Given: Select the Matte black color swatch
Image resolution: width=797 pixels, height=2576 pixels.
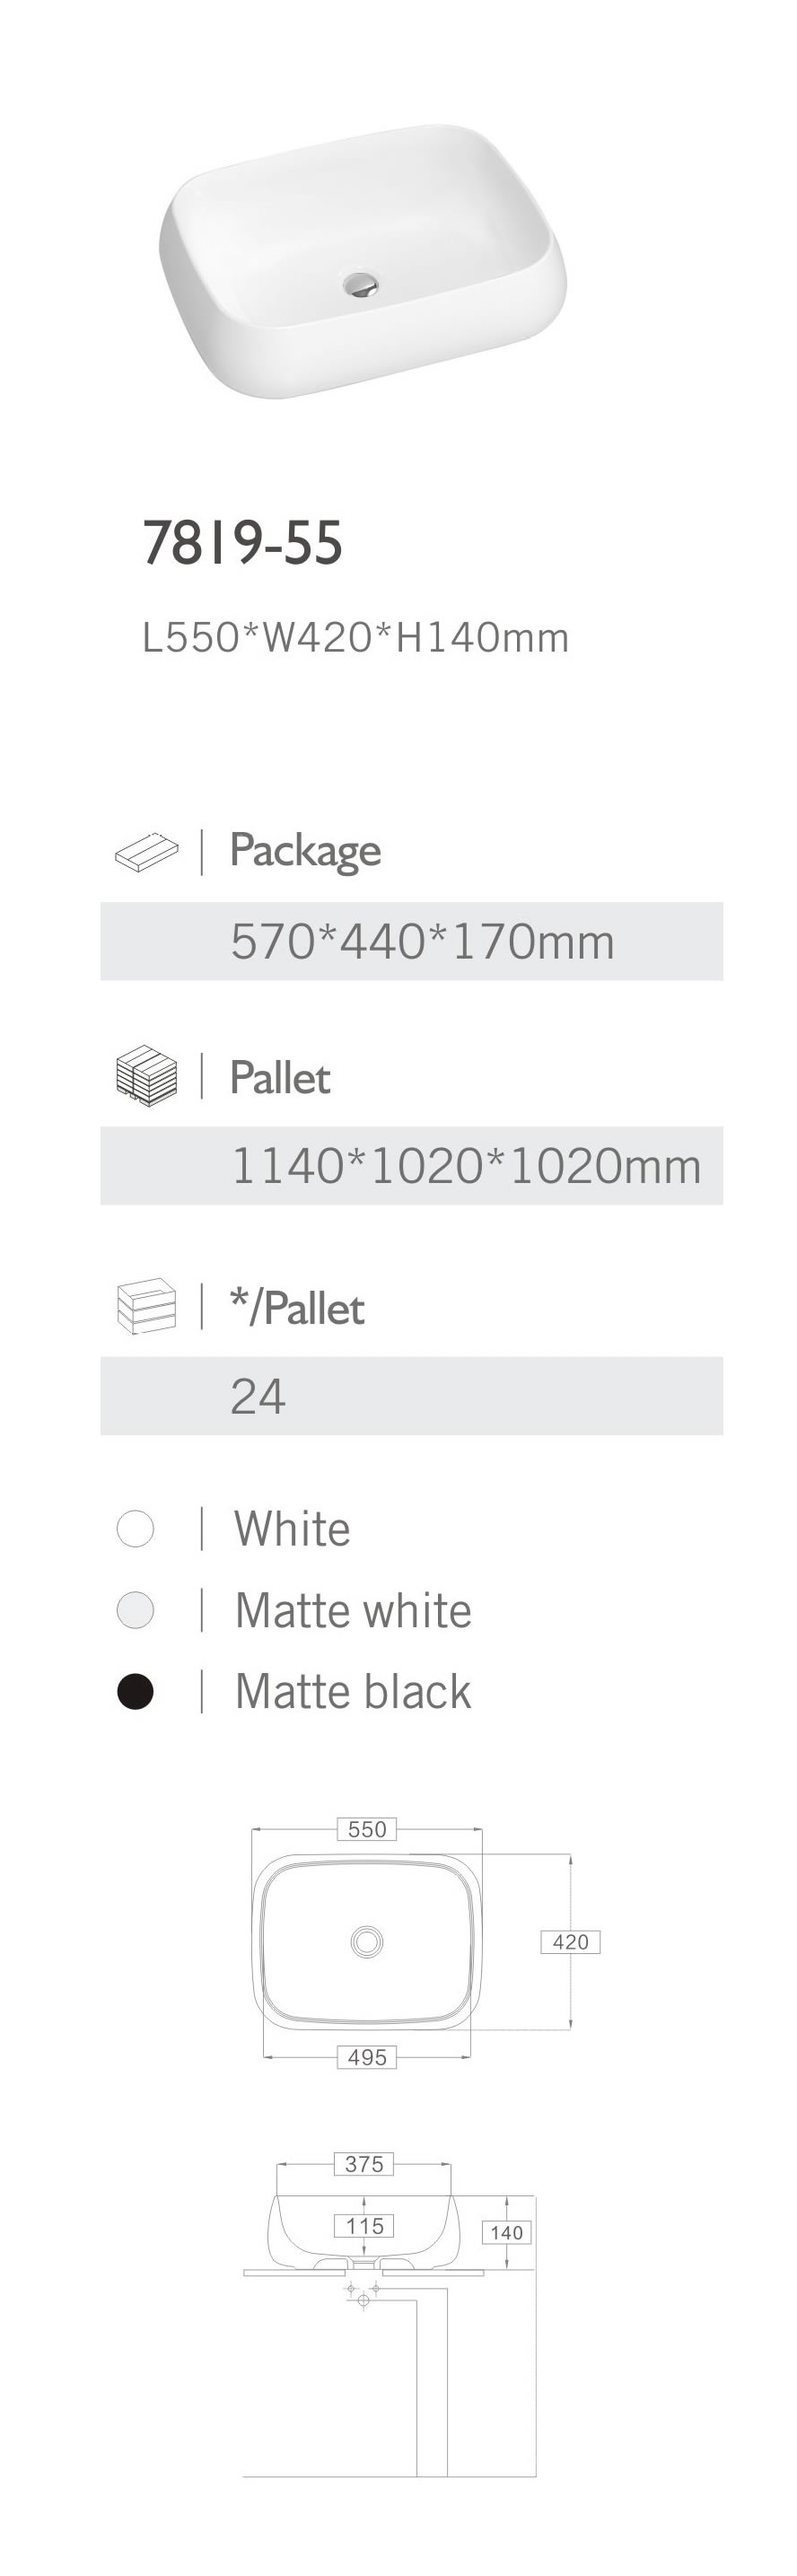Looking at the screenshot, I should [x=135, y=1691].
